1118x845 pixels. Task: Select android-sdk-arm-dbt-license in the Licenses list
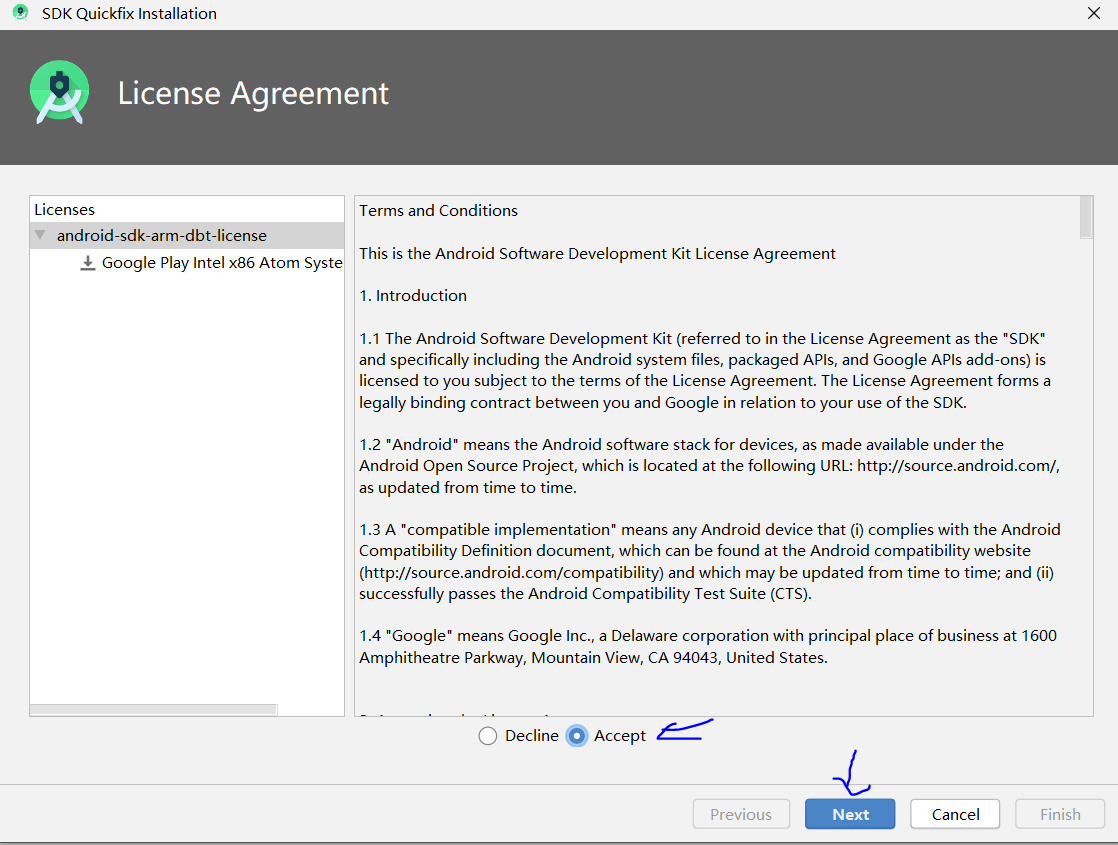[187, 235]
